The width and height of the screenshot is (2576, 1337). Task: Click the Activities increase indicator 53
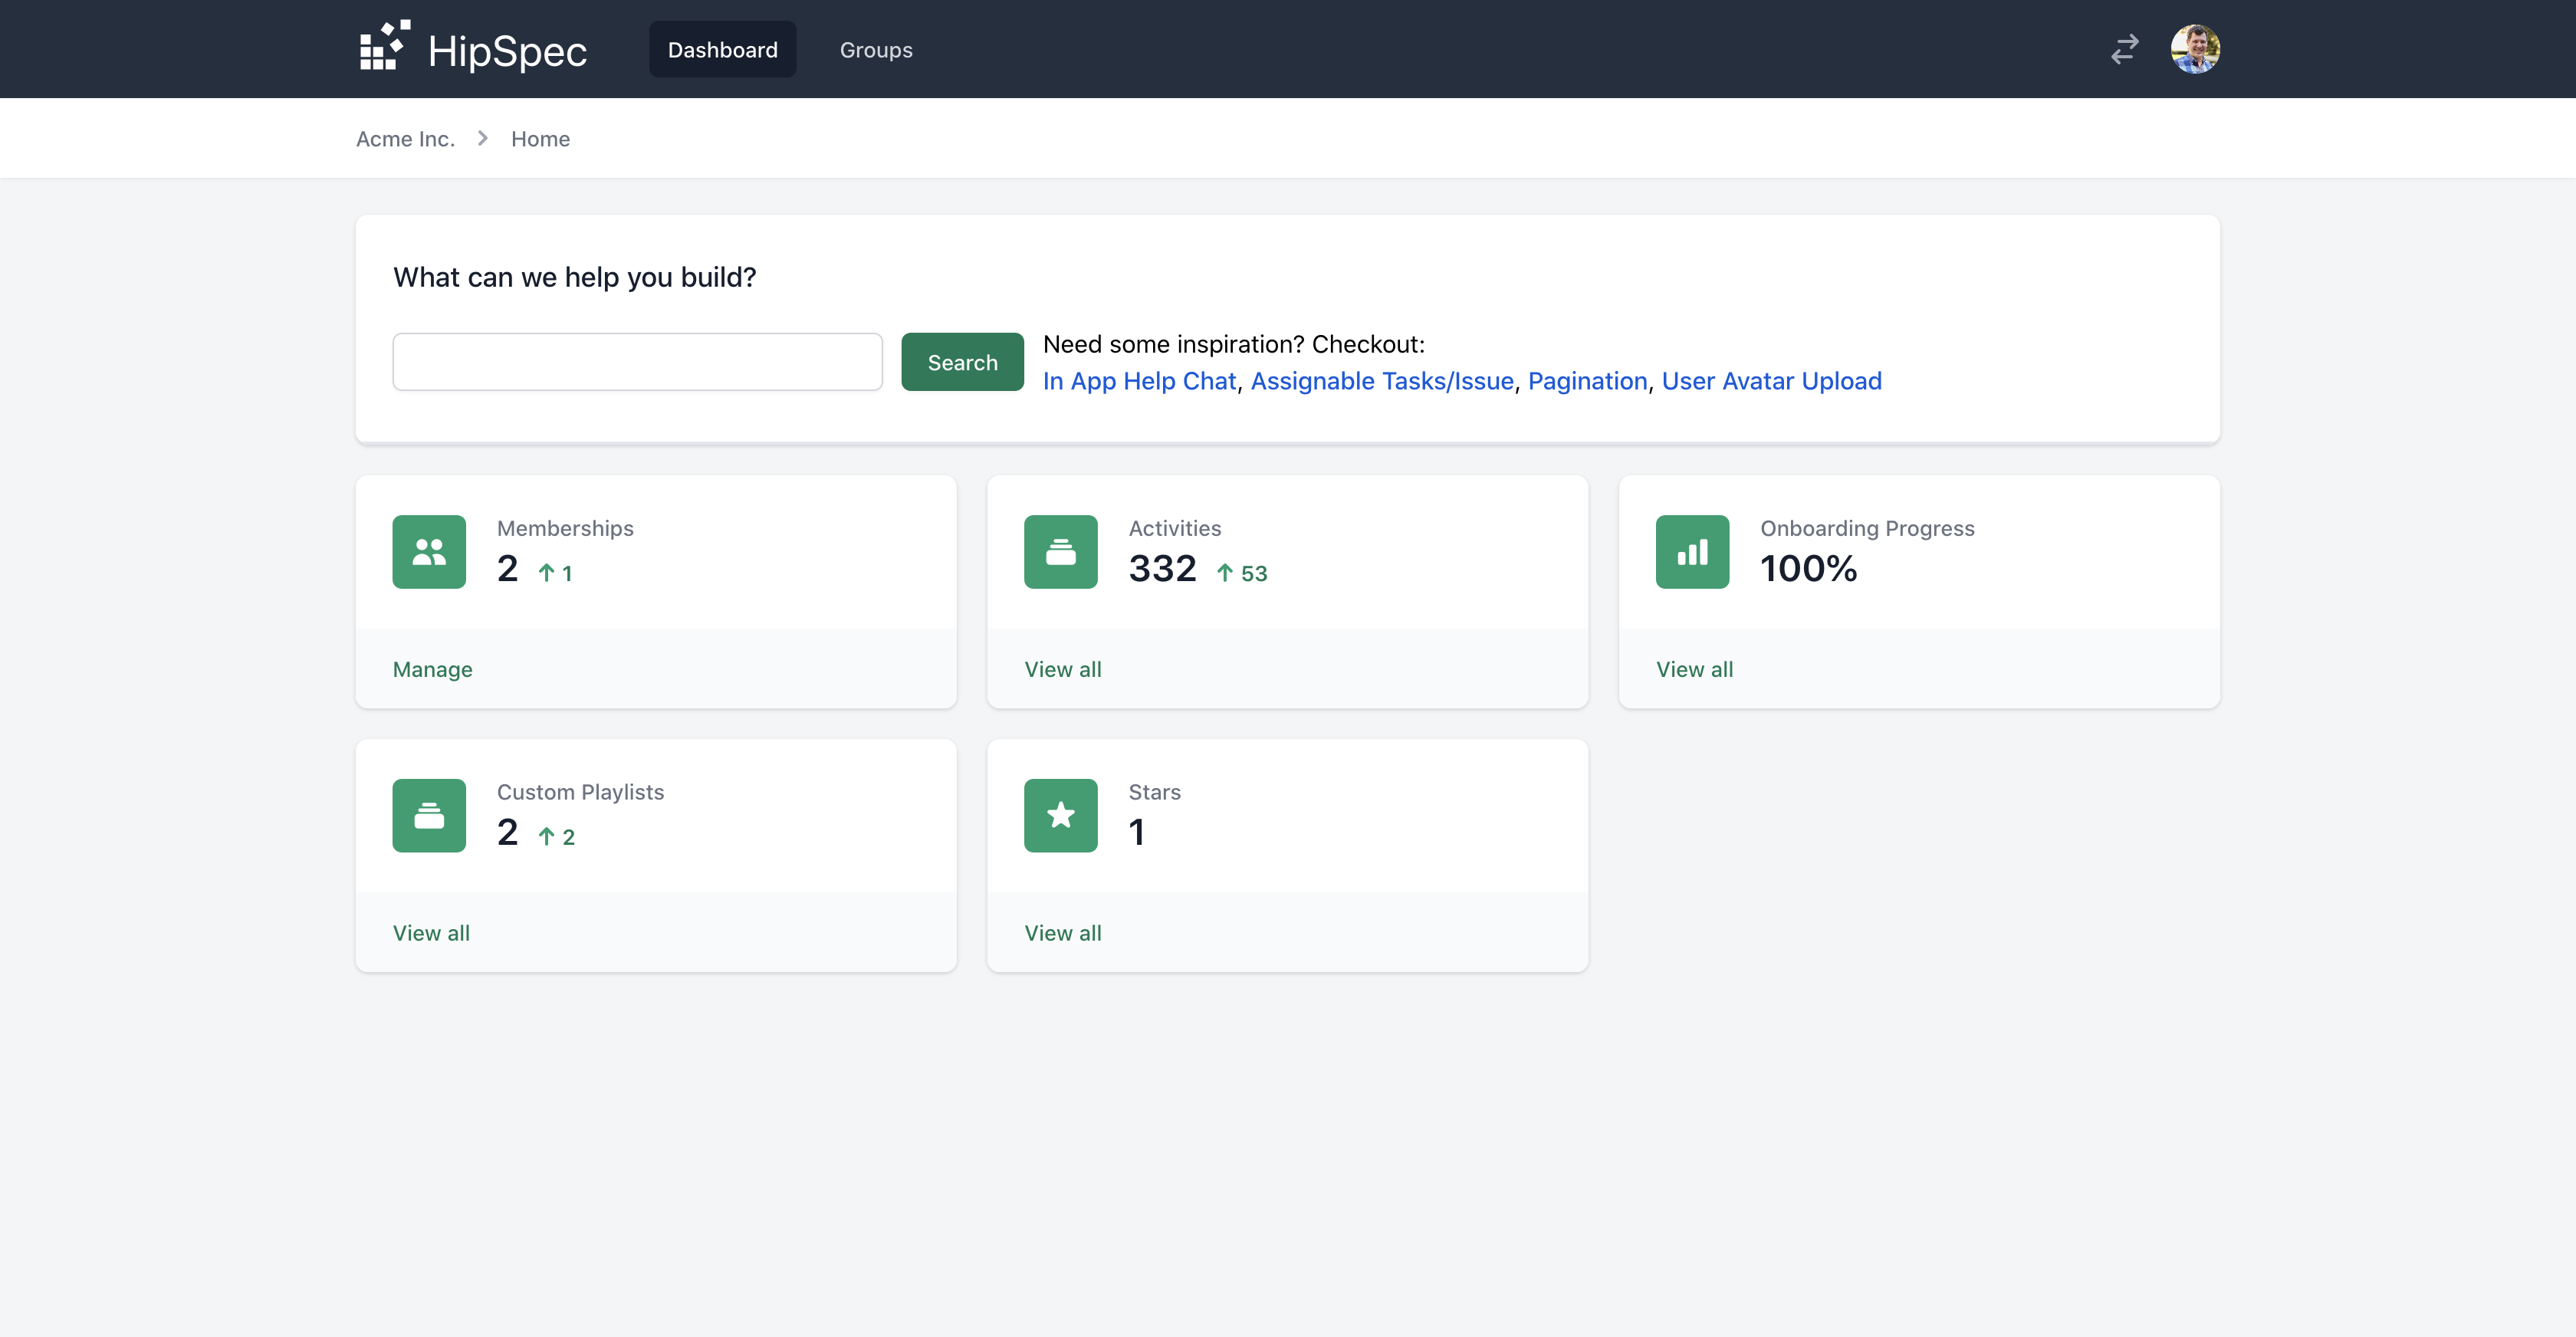click(1242, 573)
